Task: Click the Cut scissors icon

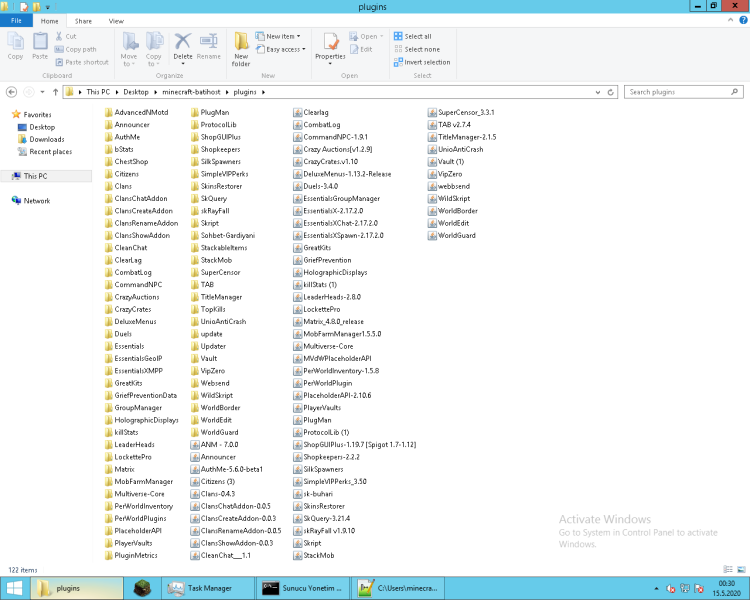Action: click(59, 36)
